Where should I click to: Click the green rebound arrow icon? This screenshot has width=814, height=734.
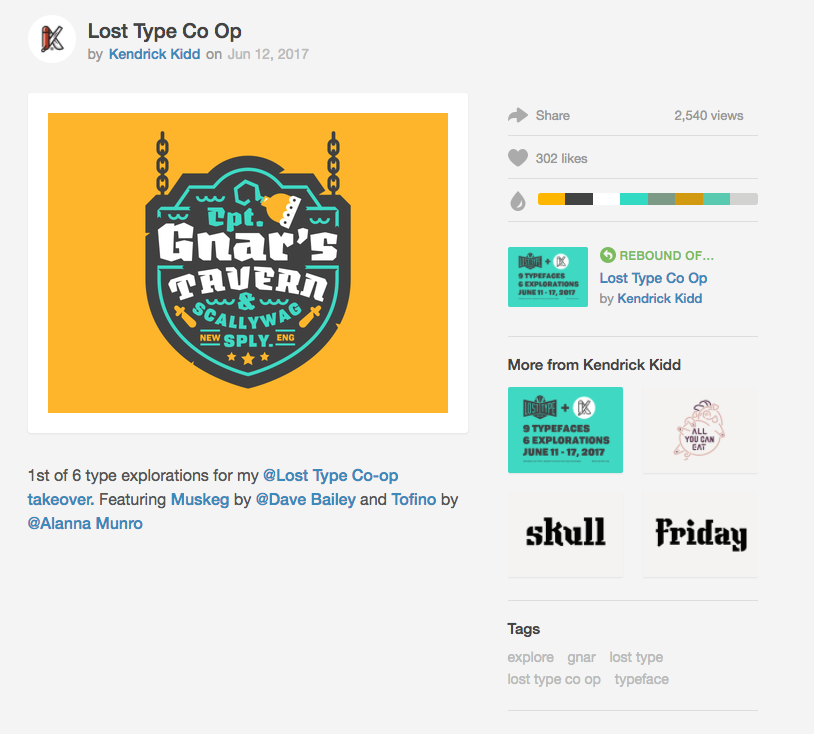tap(607, 255)
